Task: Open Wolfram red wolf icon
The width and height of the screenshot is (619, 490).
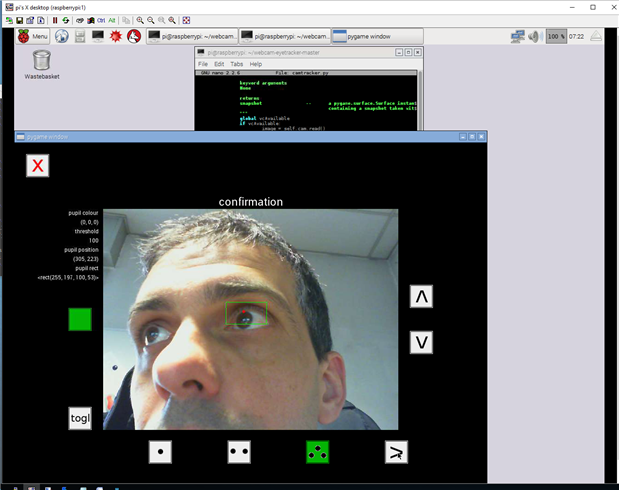Action: [x=134, y=36]
